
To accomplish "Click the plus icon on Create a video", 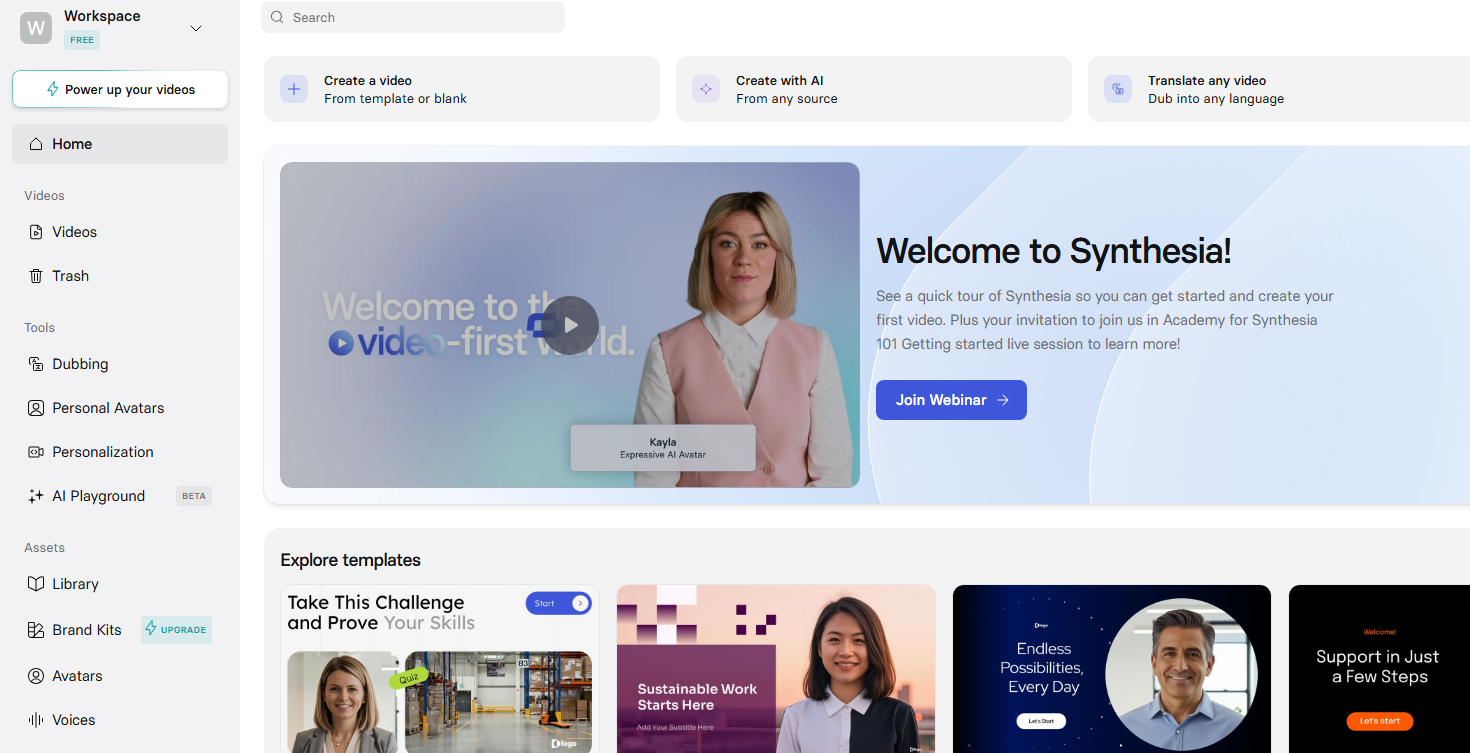I will click(x=294, y=89).
